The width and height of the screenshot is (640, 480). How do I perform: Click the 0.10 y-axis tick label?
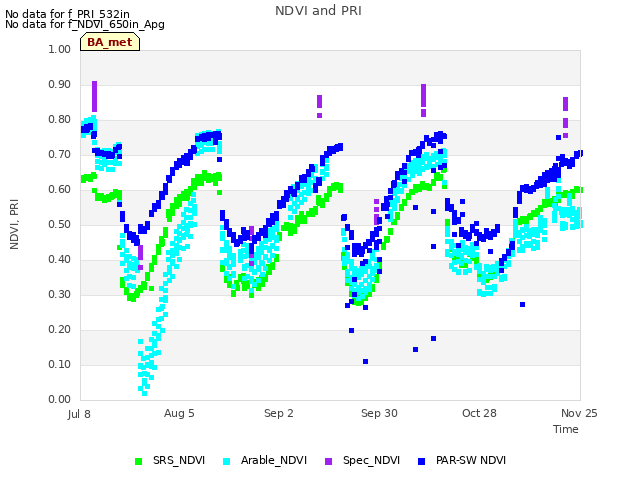pos(60,364)
